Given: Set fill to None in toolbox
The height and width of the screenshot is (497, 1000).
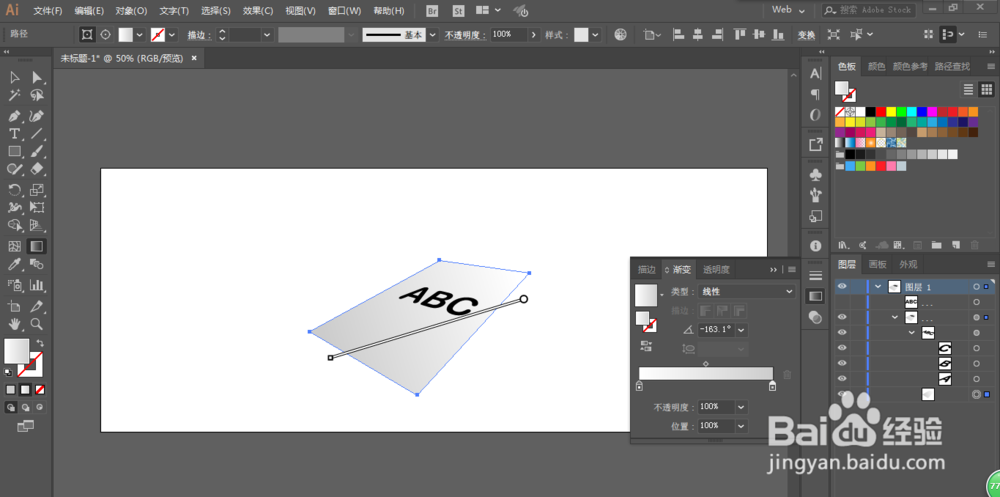Looking at the screenshot, I should [40, 389].
